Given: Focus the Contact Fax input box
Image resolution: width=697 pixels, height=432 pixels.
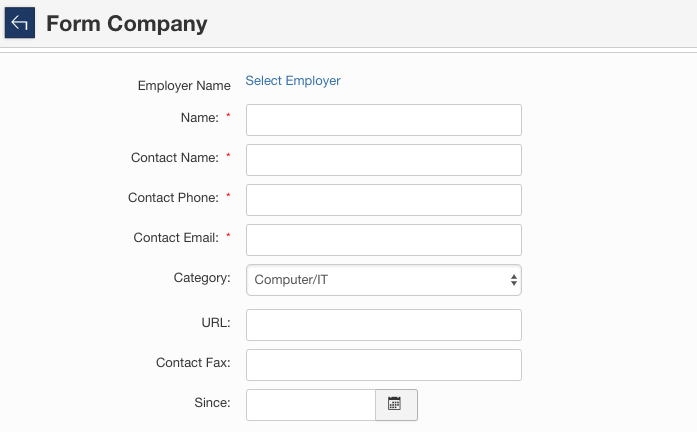Looking at the screenshot, I should pyautogui.click(x=384, y=365).
